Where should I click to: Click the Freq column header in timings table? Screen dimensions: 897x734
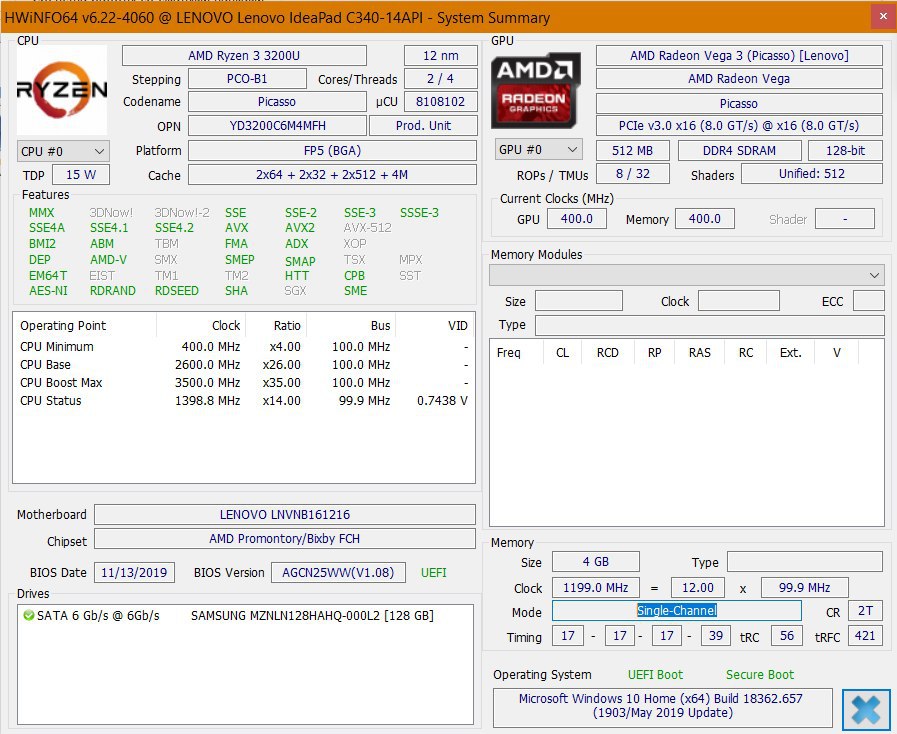[516, 352]
